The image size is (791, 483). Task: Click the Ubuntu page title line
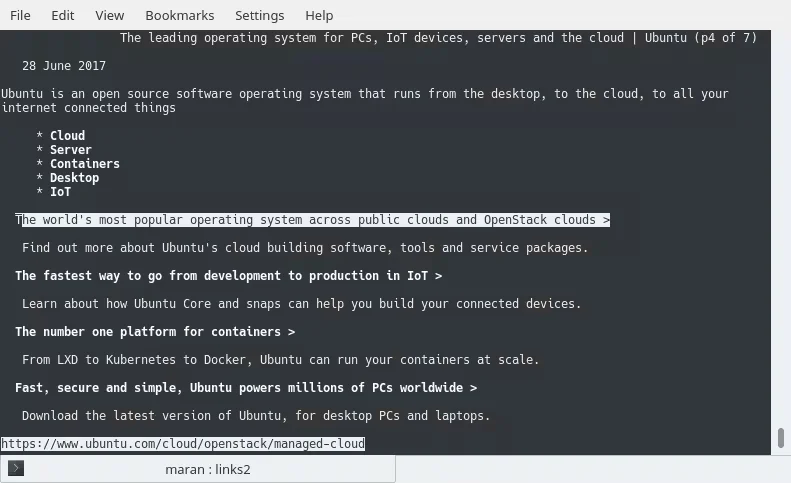point(438,38)
